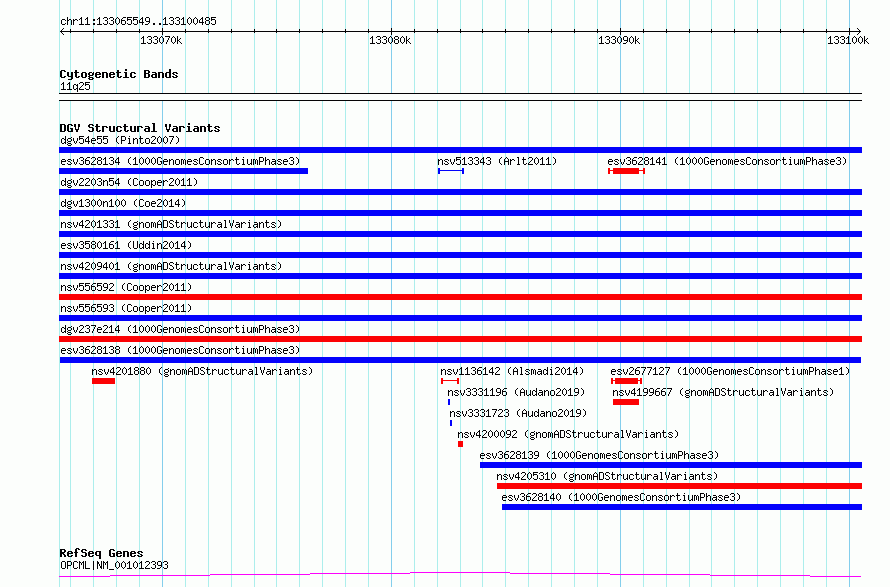890x587 pixels.
Task: Open nsv4205310 gnomAD variant label
Action: [x=607, y=476]
